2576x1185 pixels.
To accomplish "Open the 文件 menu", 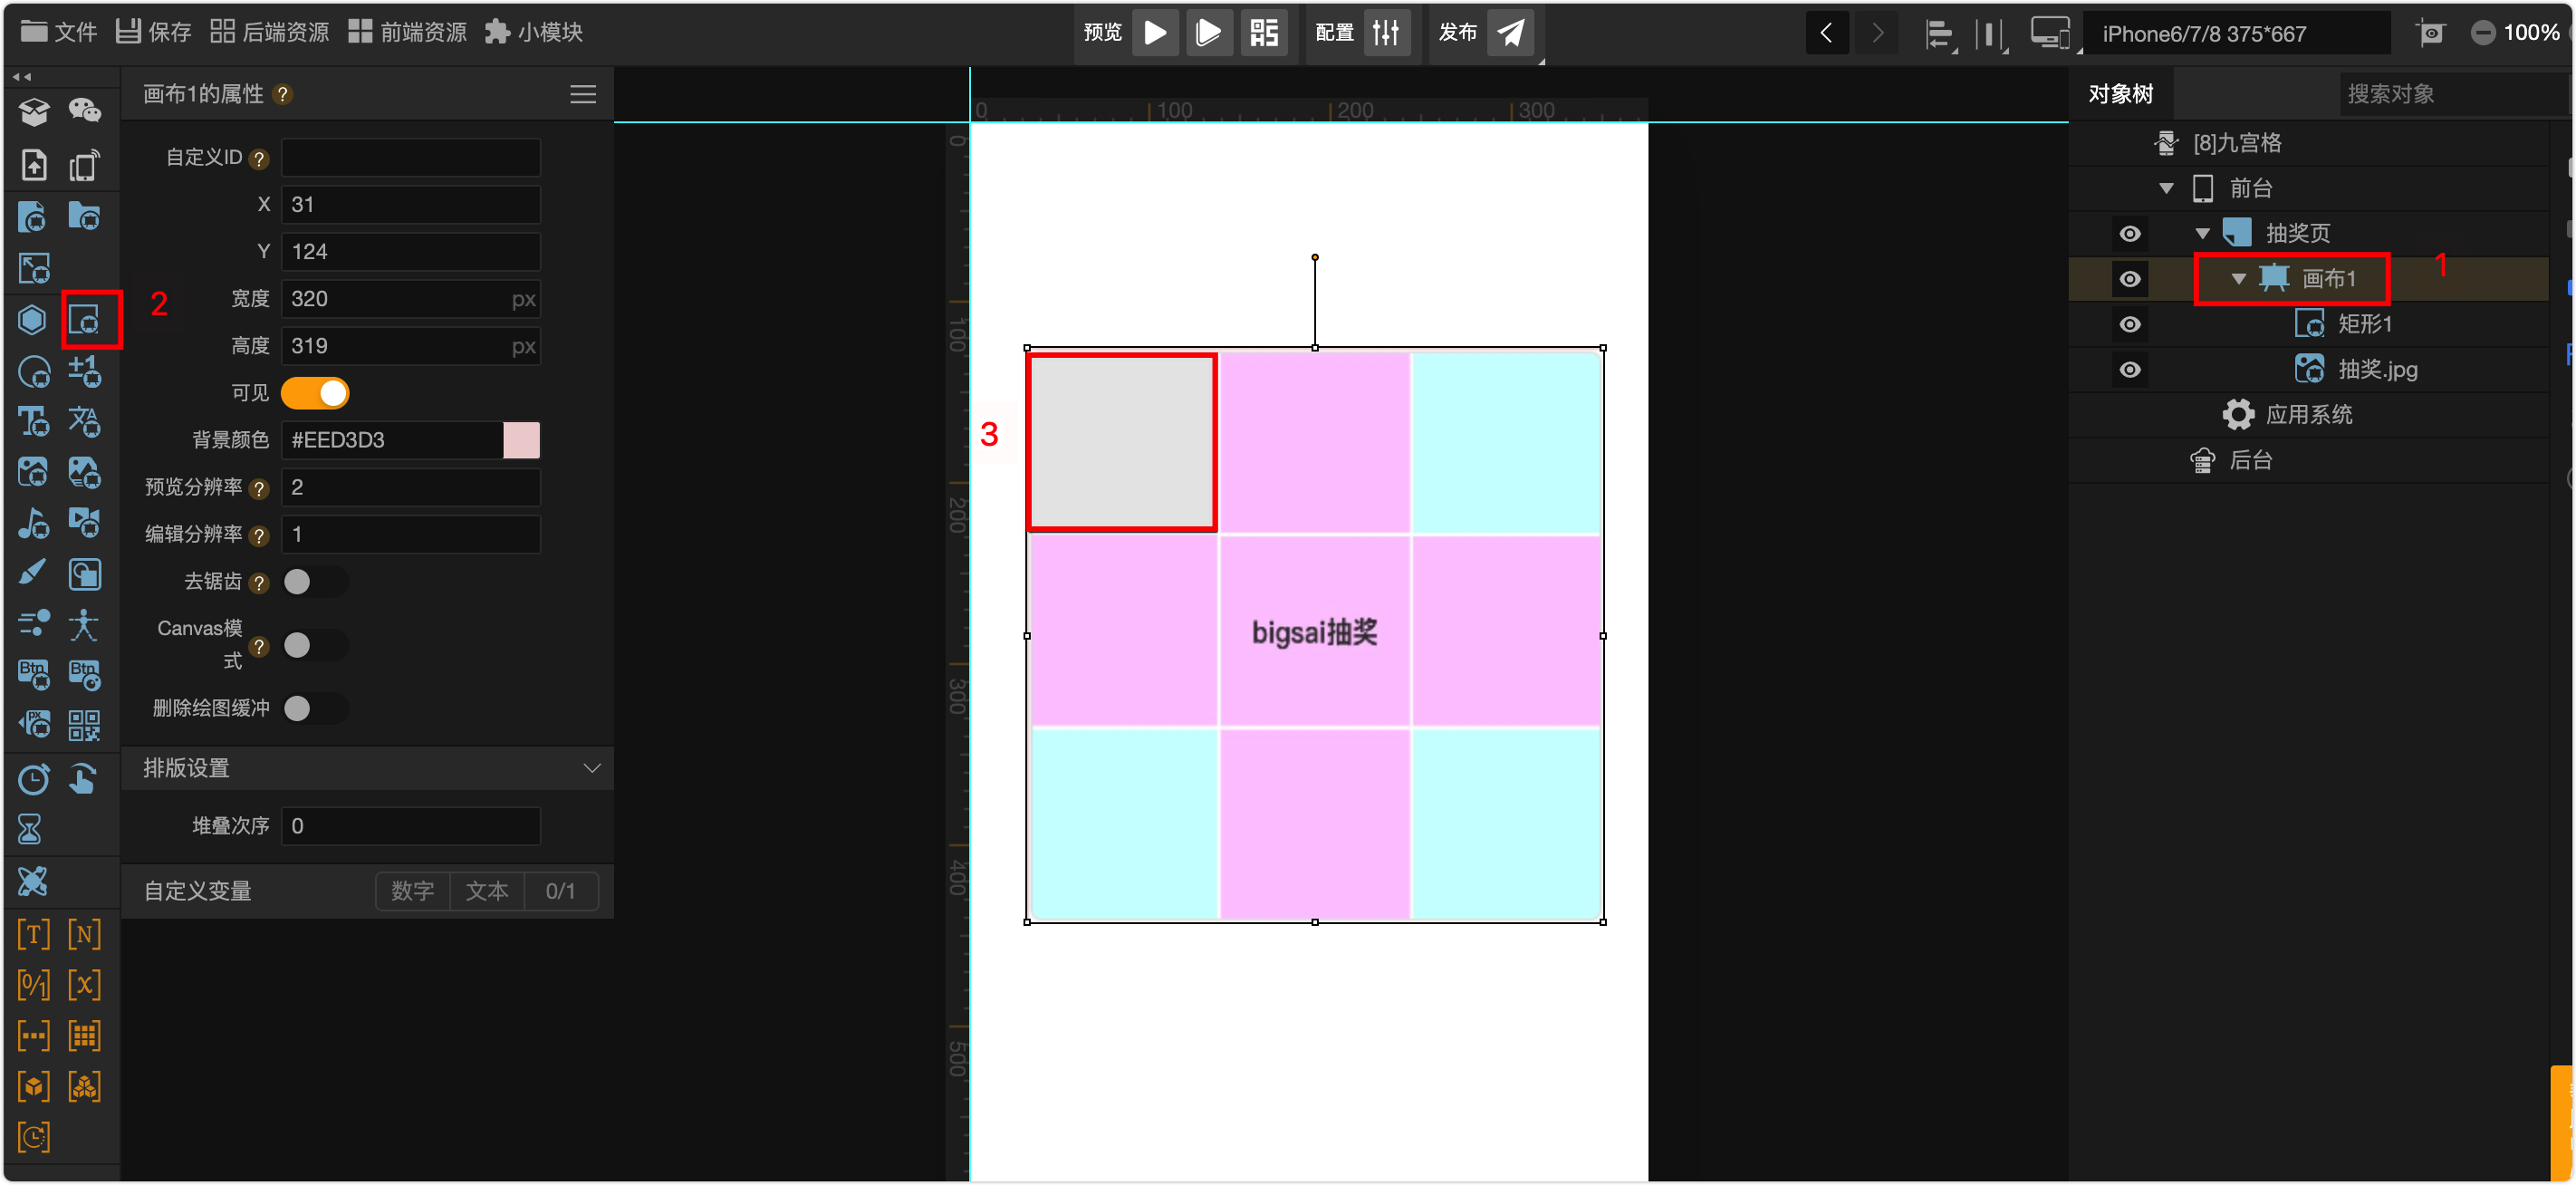I will 59,32.
